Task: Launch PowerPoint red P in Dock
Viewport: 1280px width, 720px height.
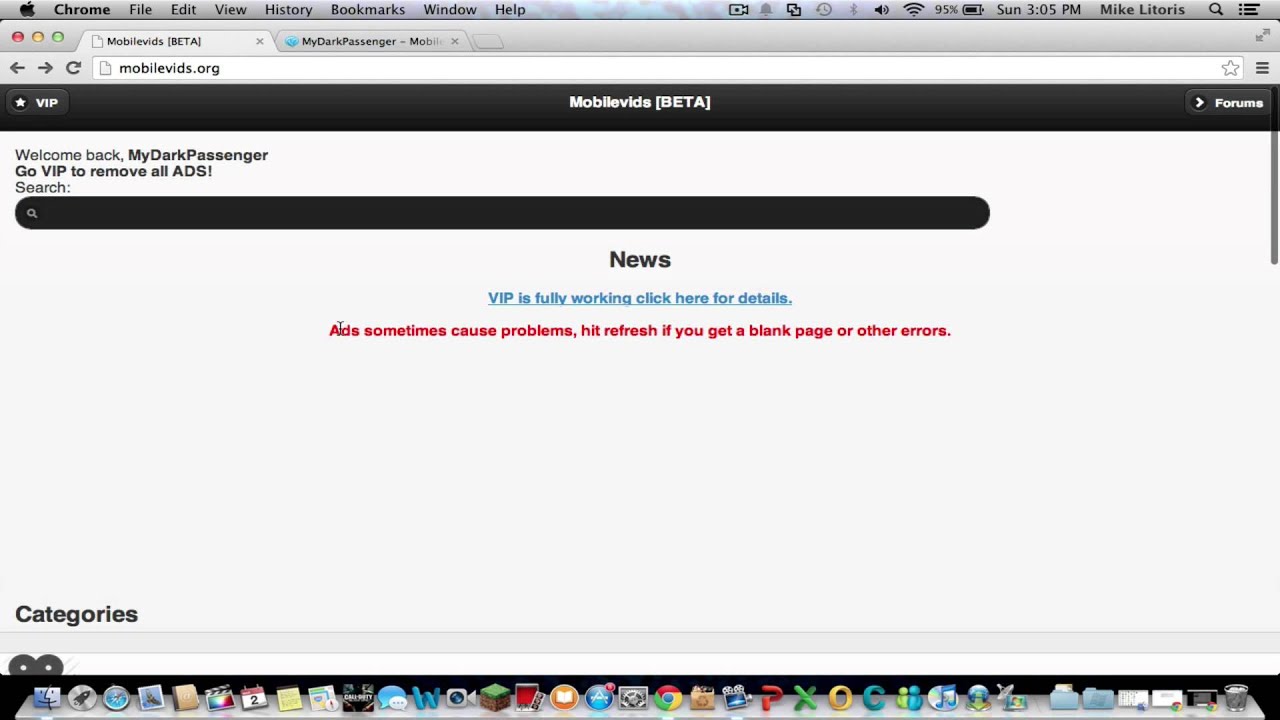Action: [771, 697]
